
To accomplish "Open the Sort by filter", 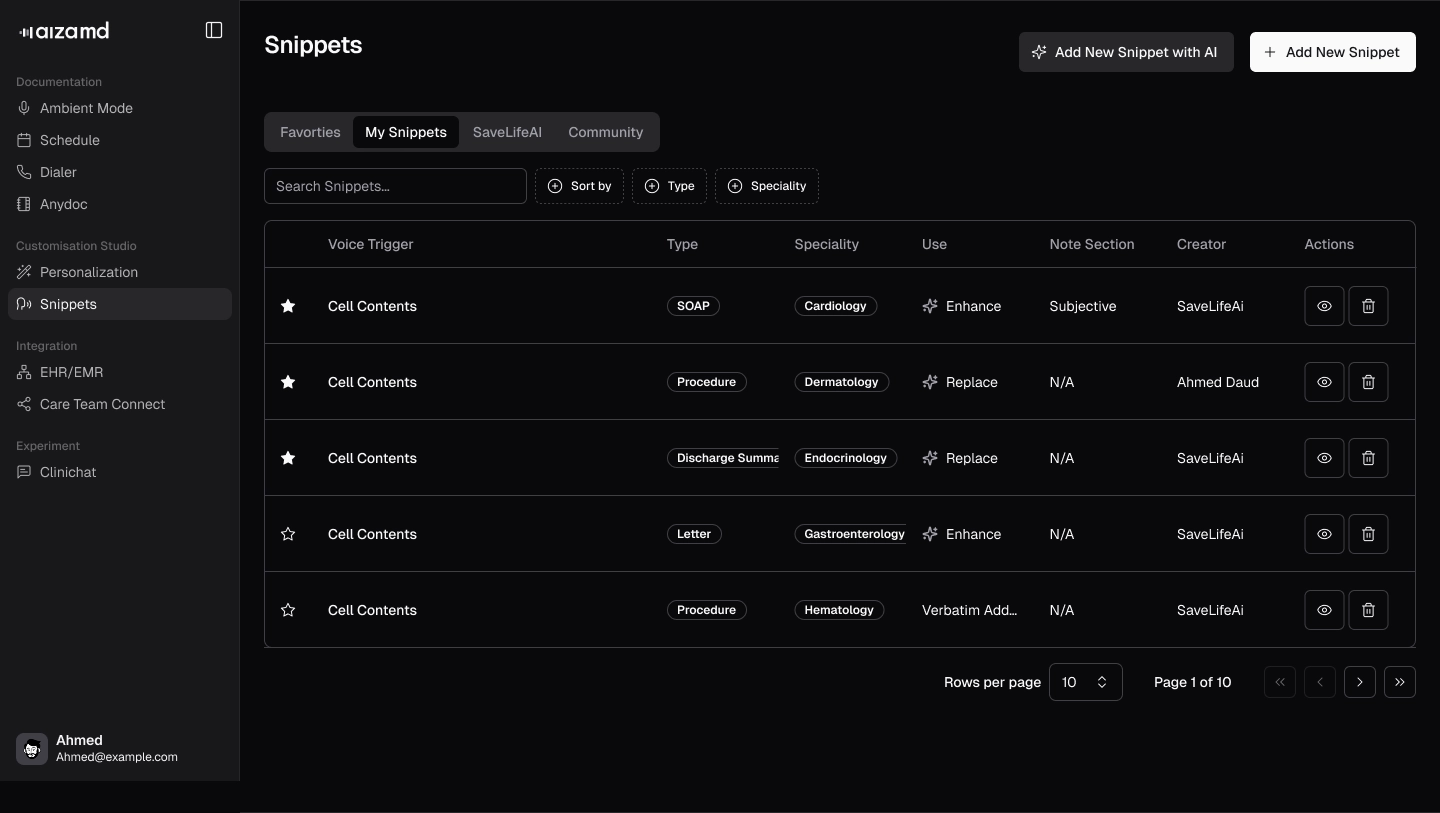I will (579, 186).
